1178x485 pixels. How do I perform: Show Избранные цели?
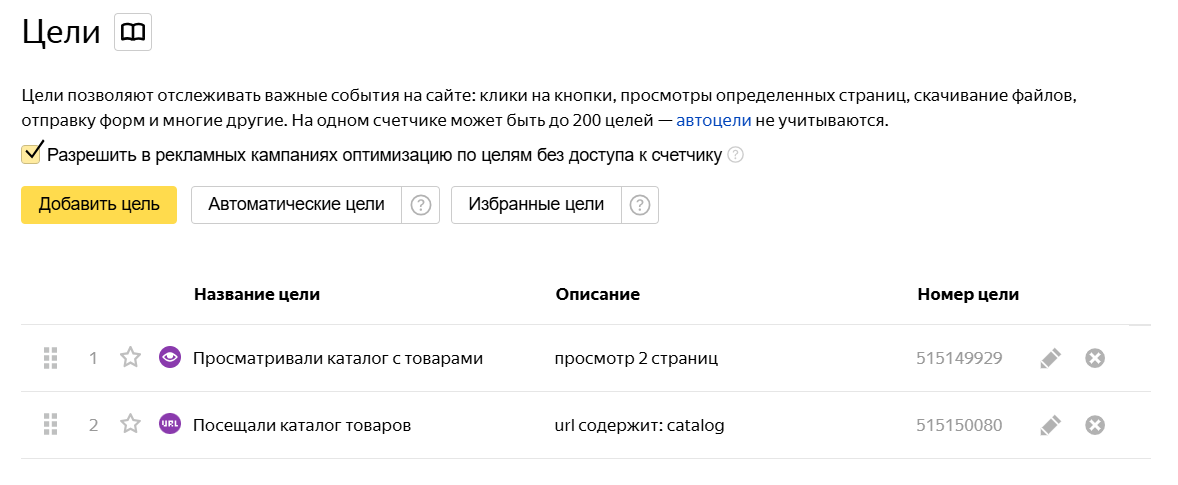[x=536, y=205]
